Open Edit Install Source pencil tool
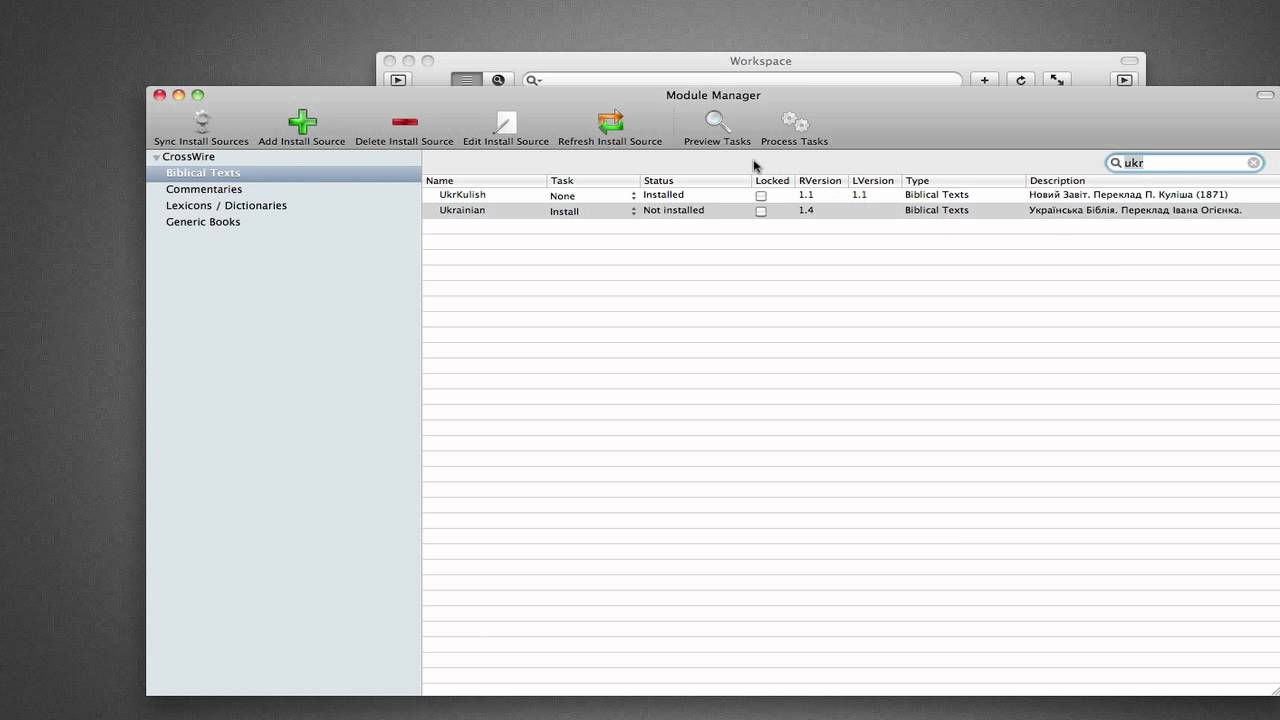The width and height of the screenshot is (1280, 720). (x=506, y=122)
